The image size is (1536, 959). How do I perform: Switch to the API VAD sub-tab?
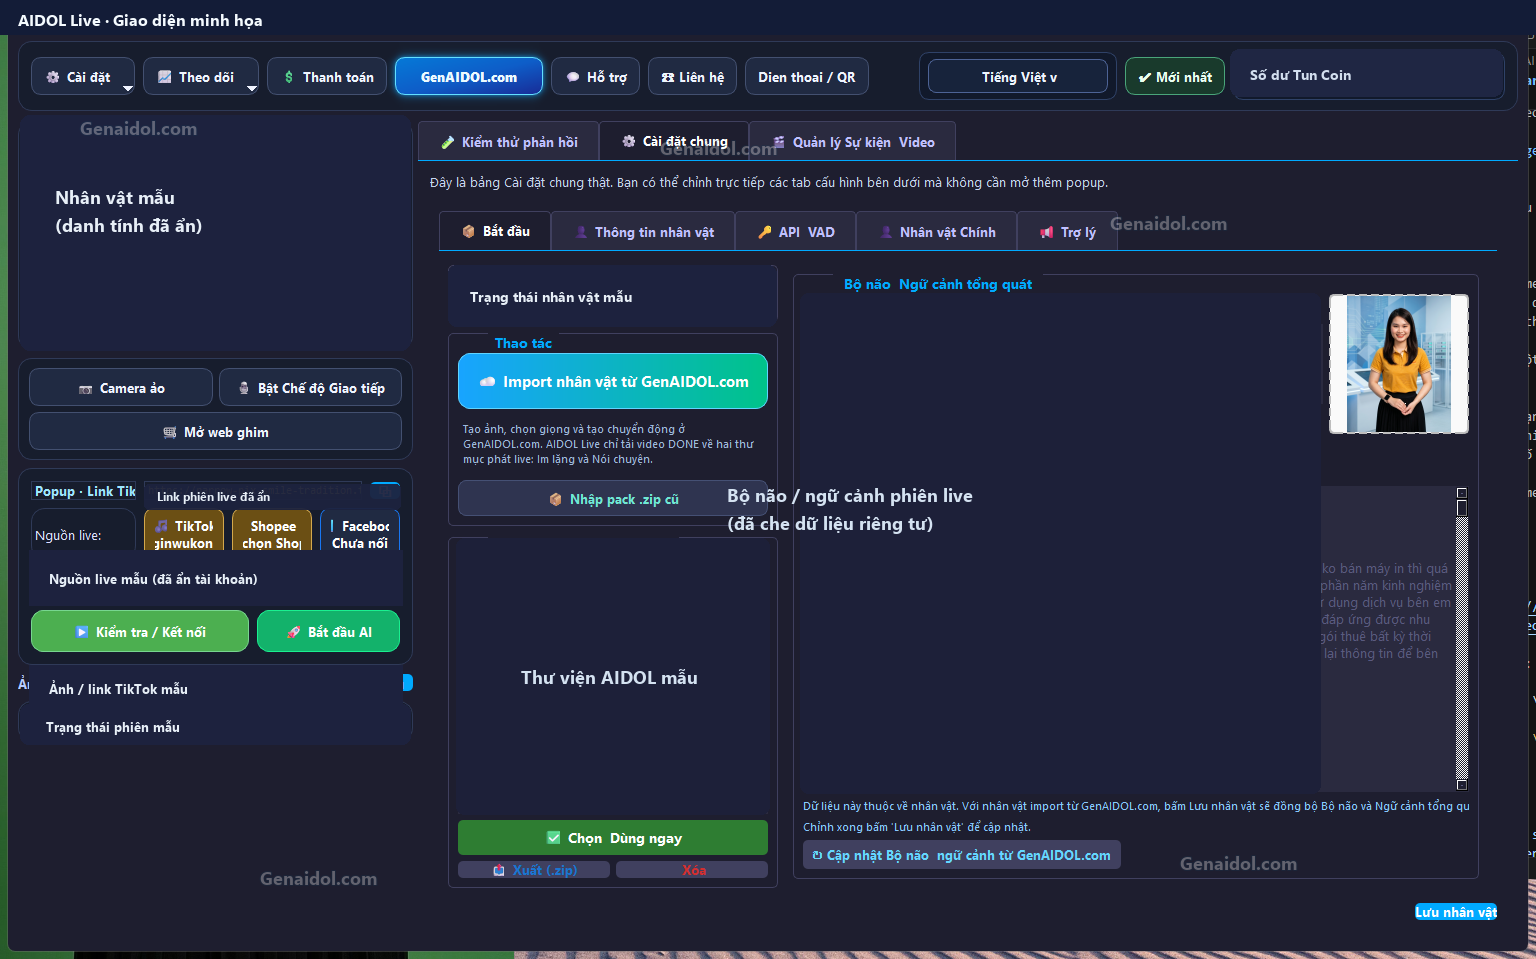pos(796,232)
